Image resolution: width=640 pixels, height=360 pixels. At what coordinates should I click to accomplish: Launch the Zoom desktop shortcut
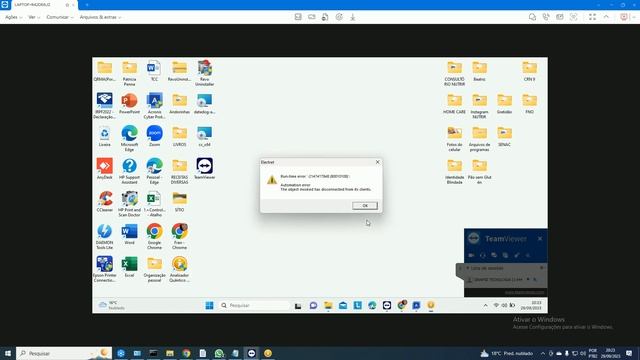coord(154,136)
